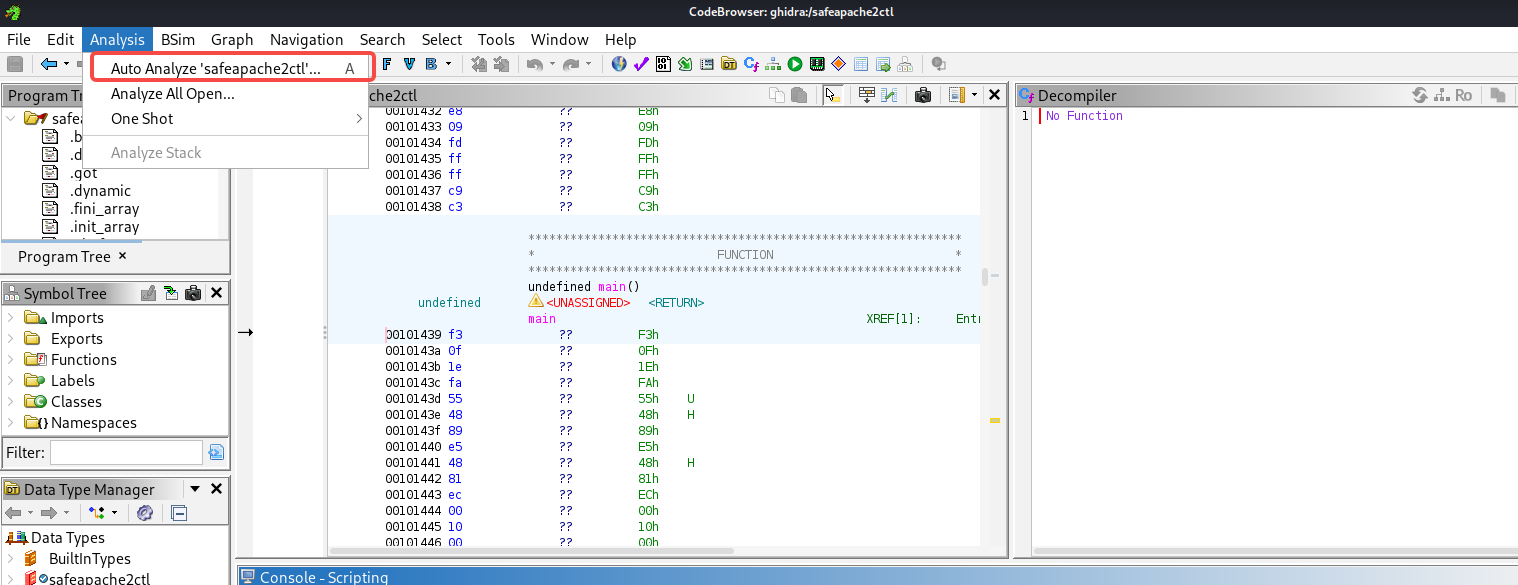The width and height of the screenshot is (1518, 585).
Task: Click the main function label in Listing
Action: 541,318
